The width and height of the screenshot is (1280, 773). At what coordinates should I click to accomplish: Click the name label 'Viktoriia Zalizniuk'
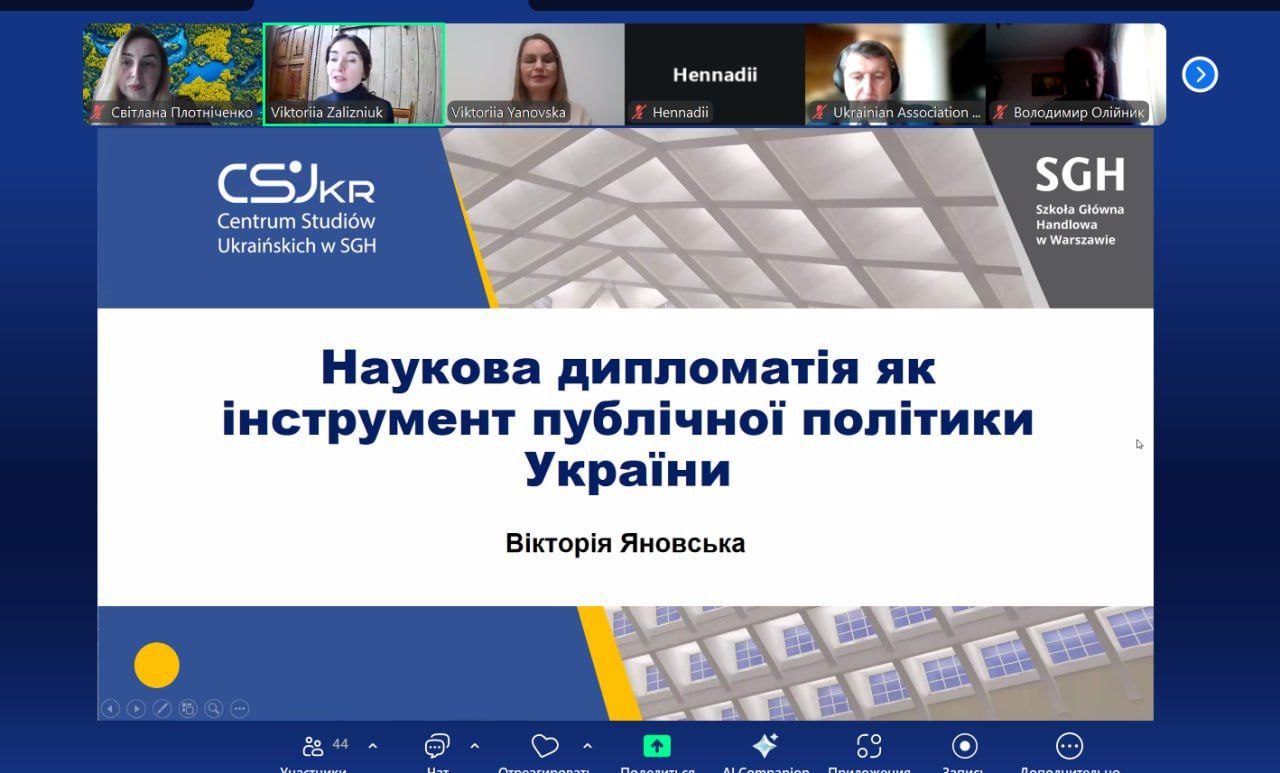[x=327, y=113]
